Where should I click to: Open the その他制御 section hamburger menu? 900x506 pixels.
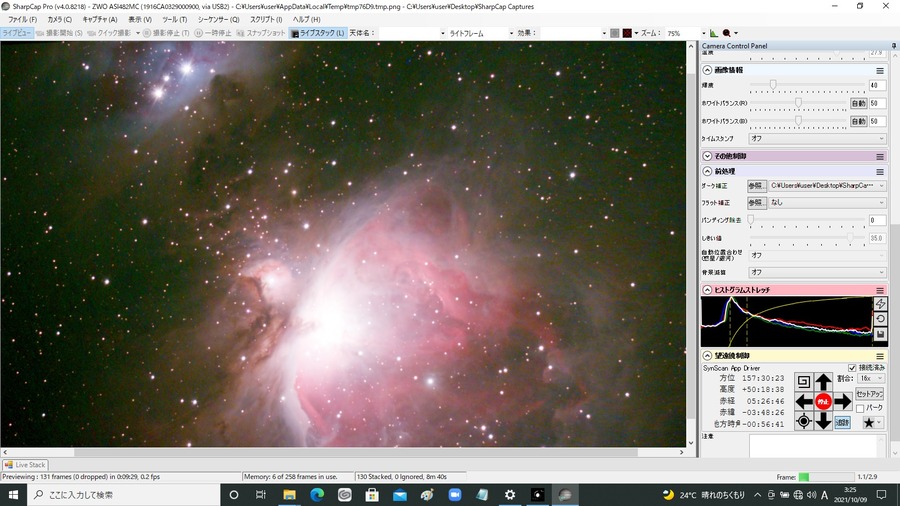click(x=880, y=156)
